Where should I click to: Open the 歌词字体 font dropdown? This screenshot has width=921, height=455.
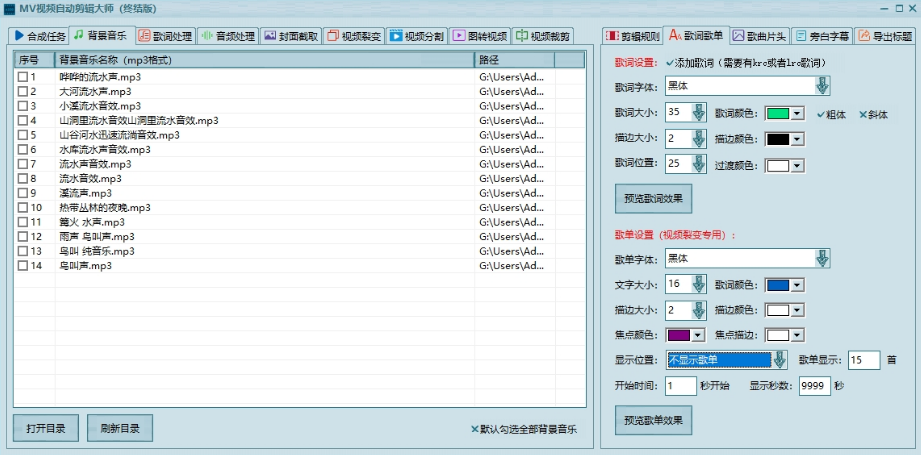click(822, 87)
